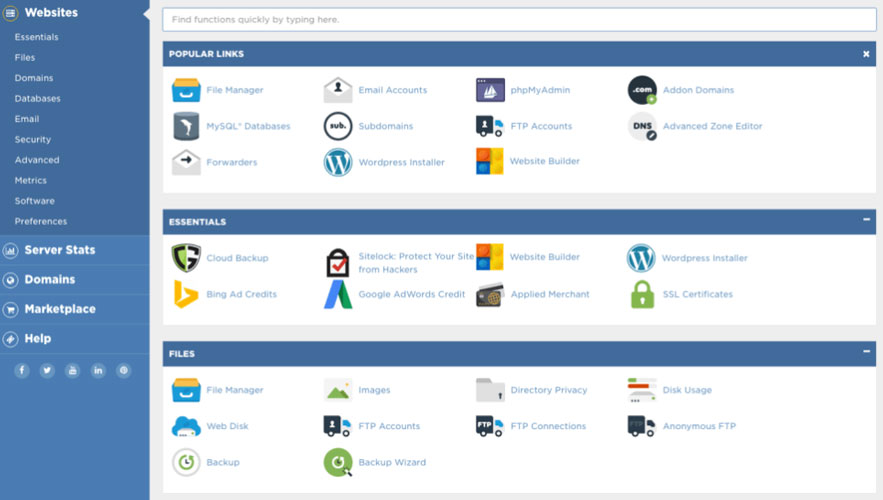Open the Facebook social icon in sidebar
The image size is (883, 500).
[x=22, y=370]
